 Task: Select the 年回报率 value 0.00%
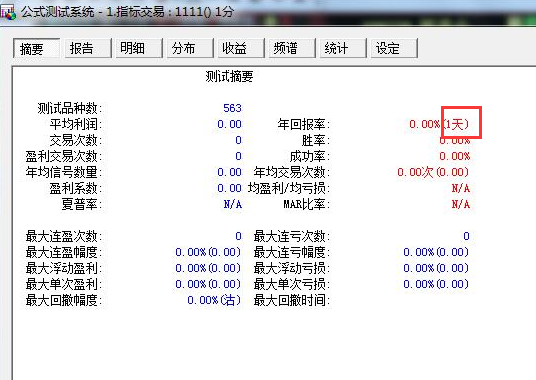point(425,124)
